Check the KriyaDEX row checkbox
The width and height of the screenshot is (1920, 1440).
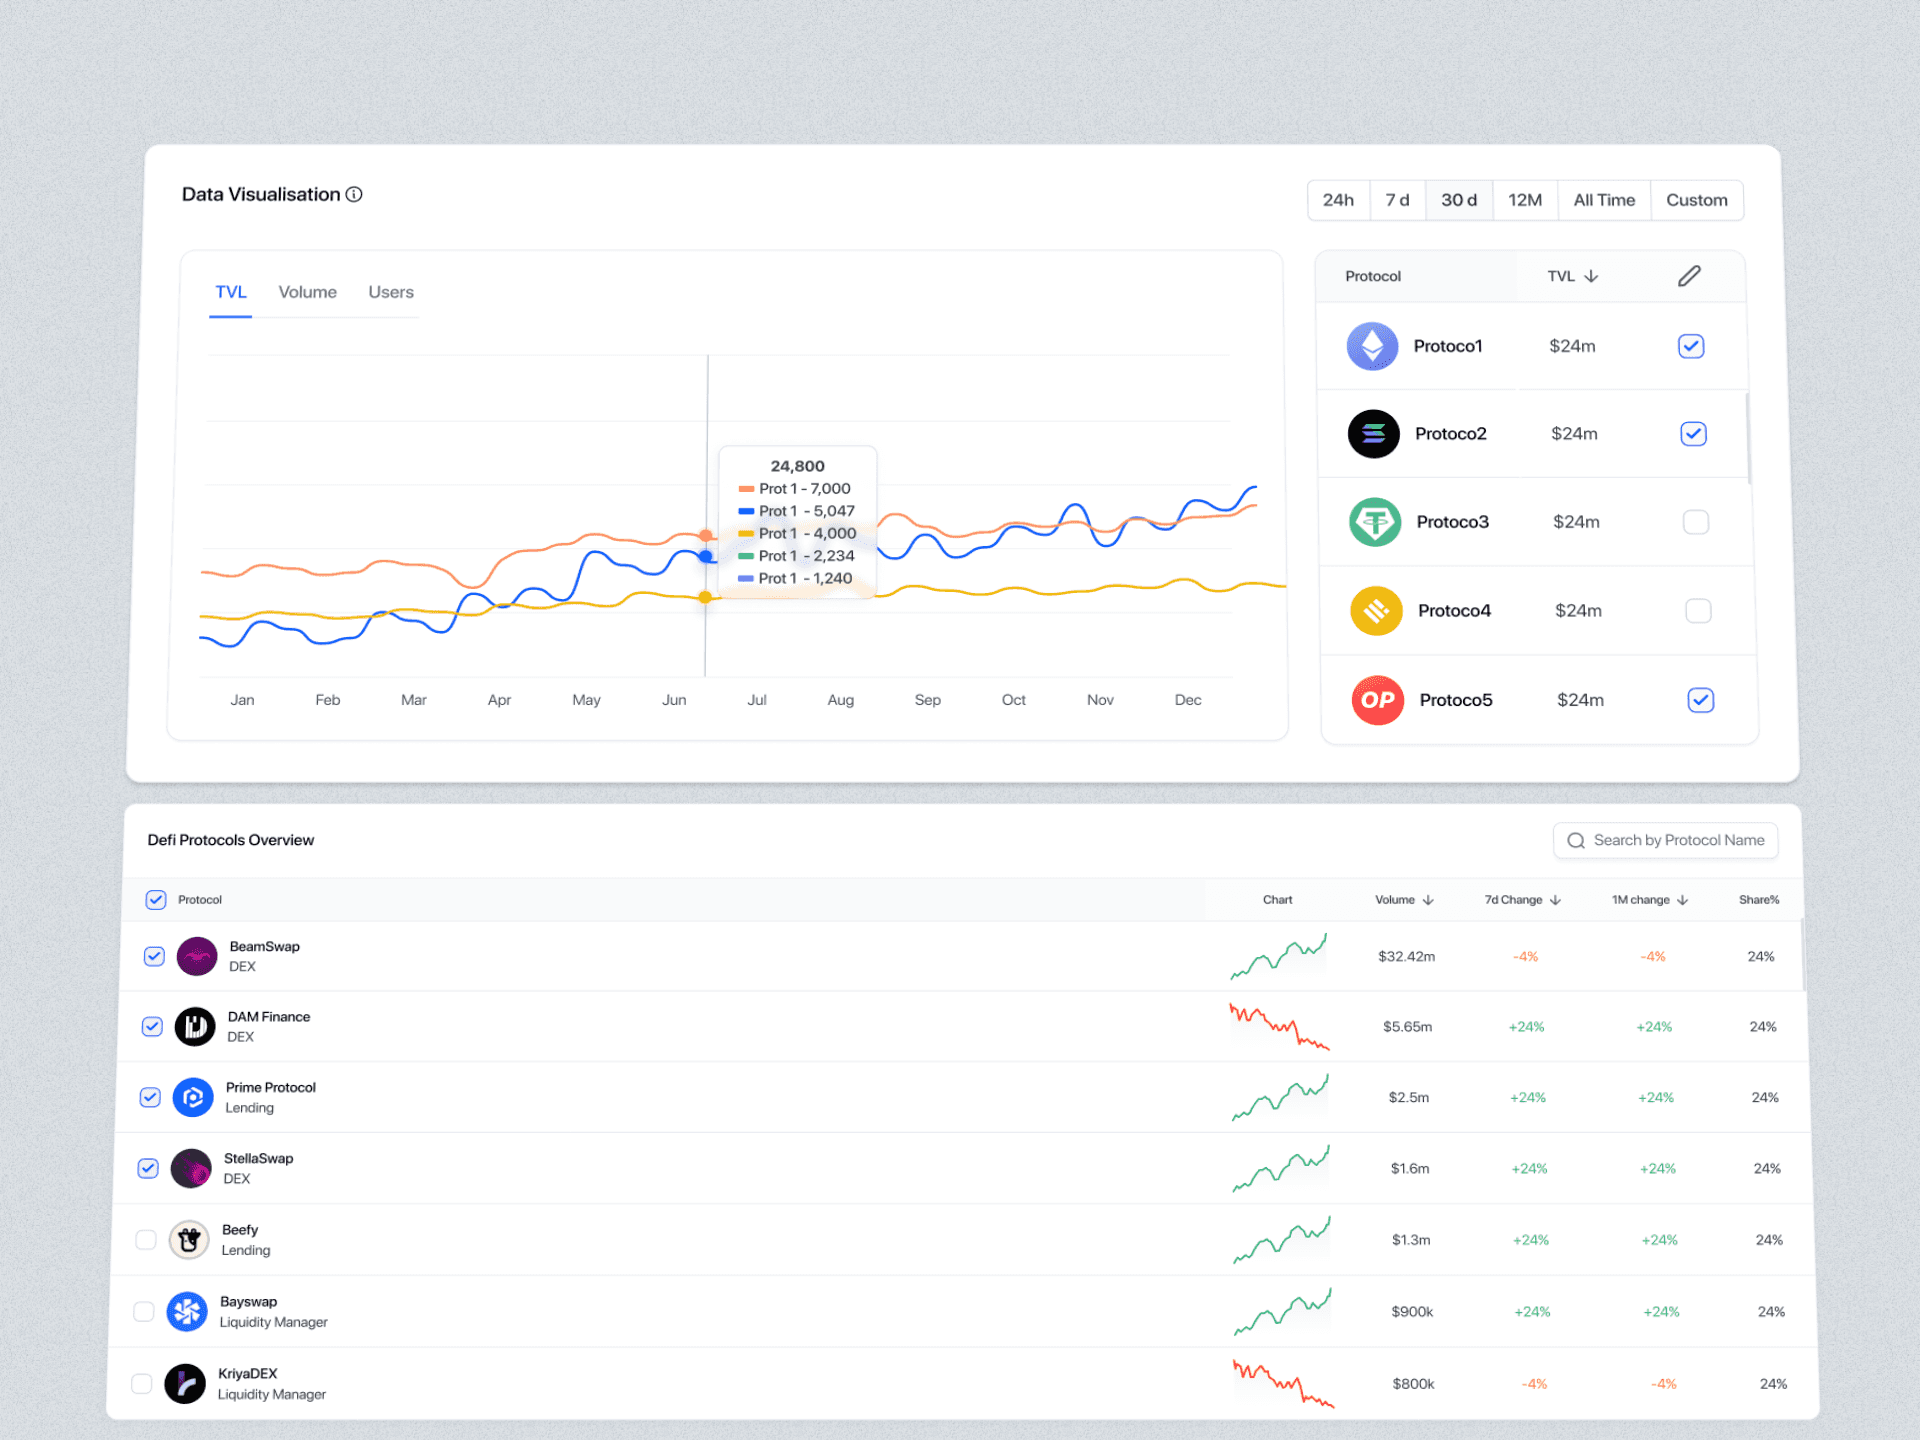(x=142, y=1383)
